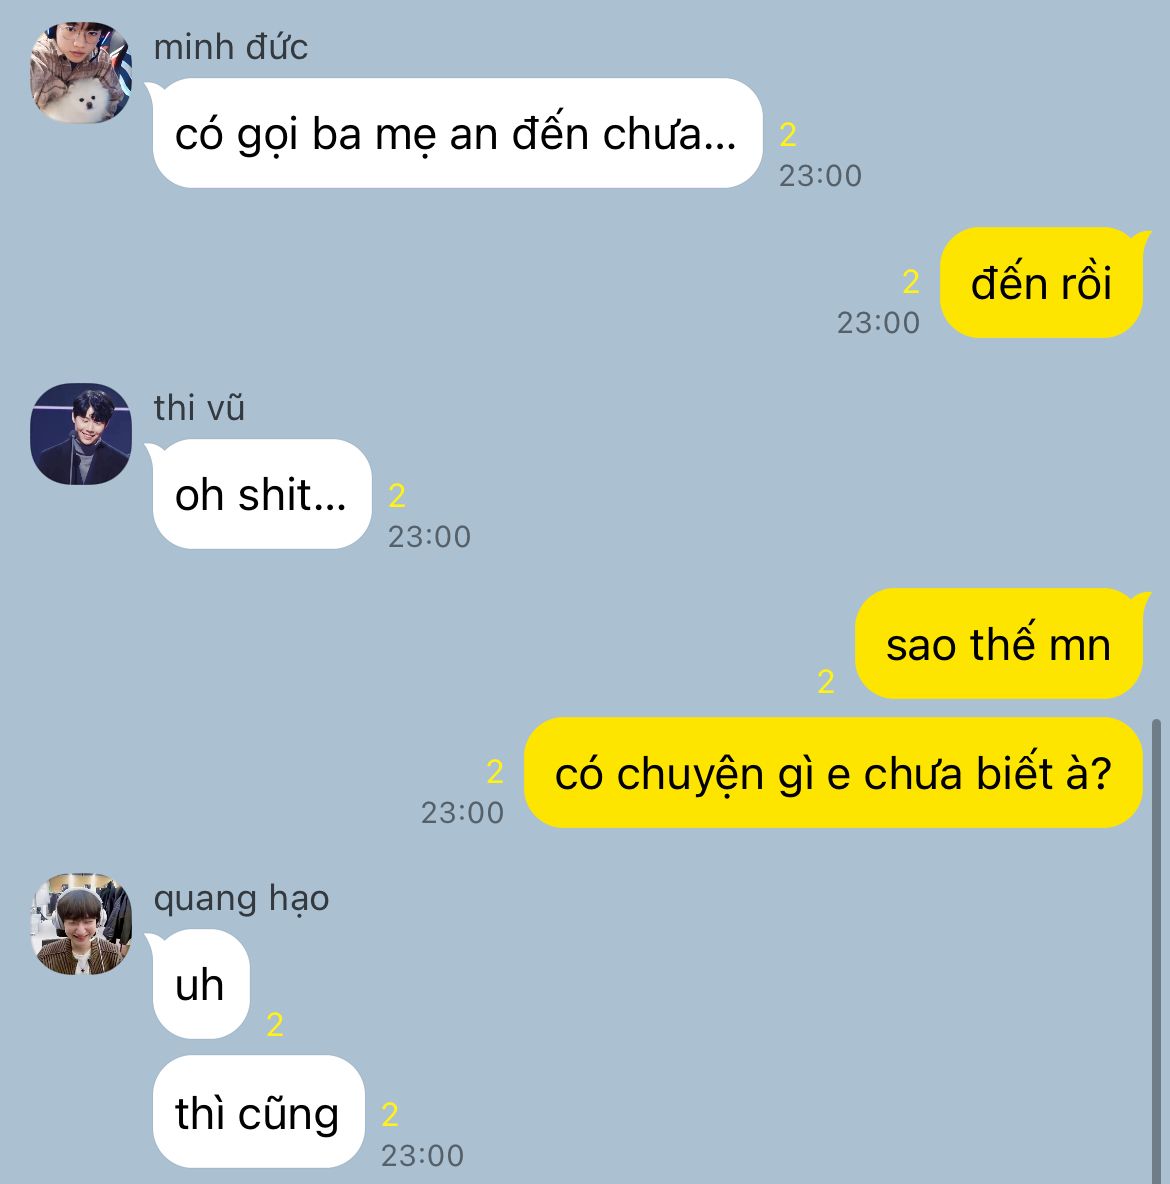Tap the yellow 'đến rồi' bubble
1170x1184 pixels.
[1042, 283]
